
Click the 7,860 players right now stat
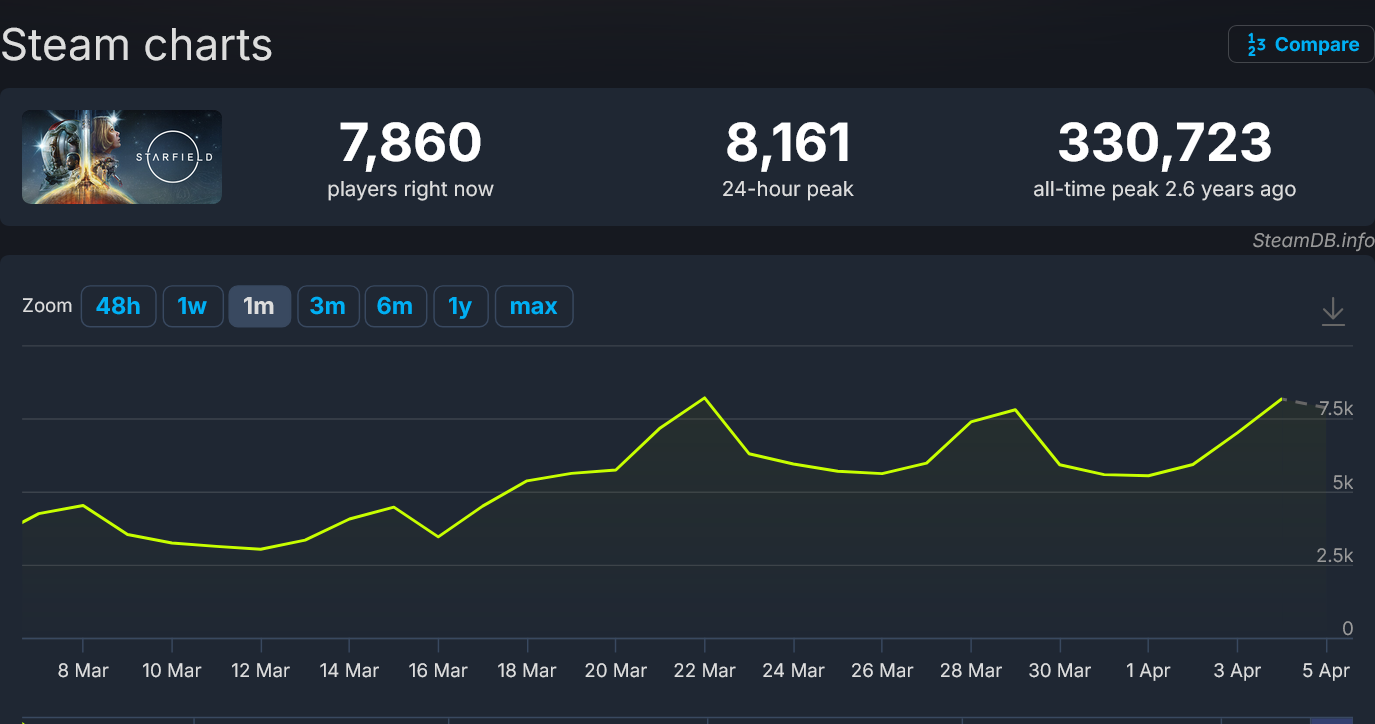point(410,159)
